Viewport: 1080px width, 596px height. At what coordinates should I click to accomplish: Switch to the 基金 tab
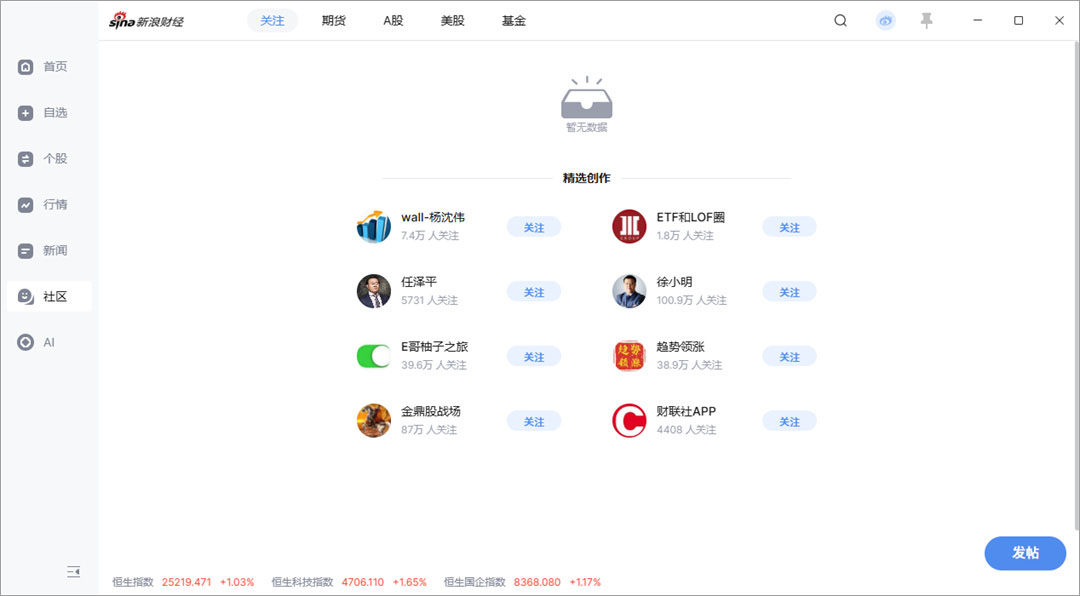514,21
